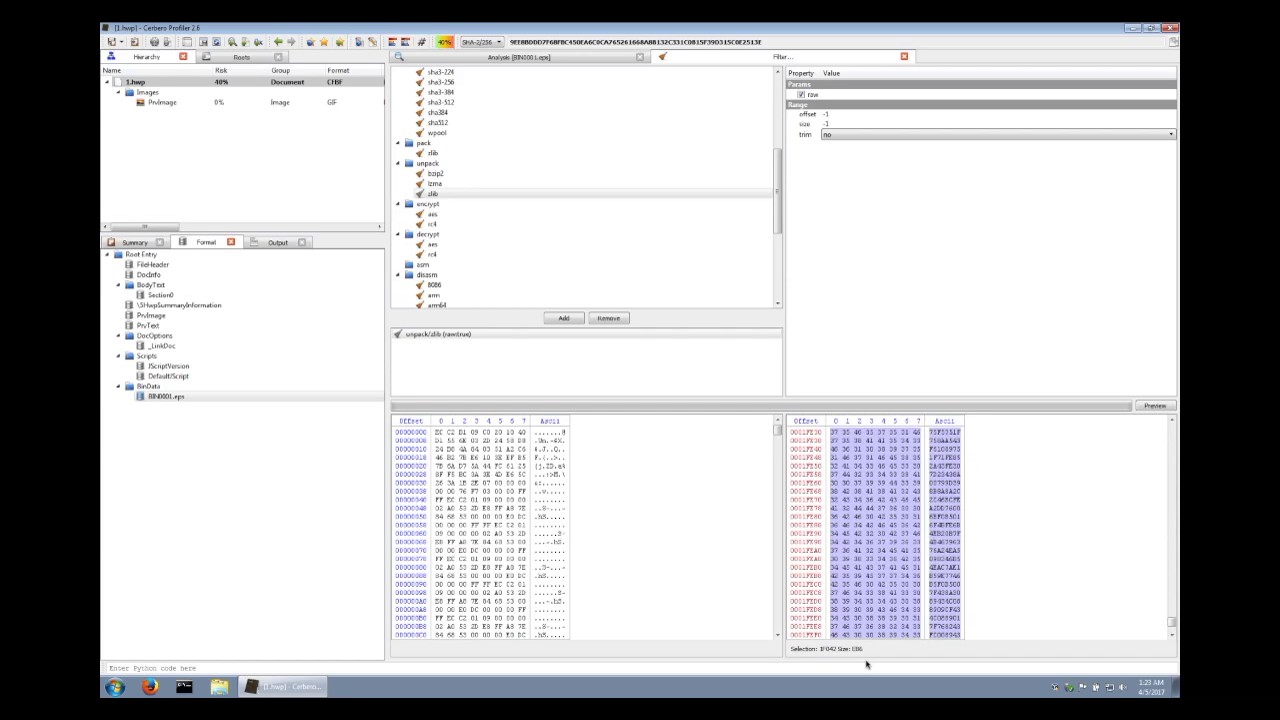Click the Windows Start button
The height and width of the screenshot is (720, 1280).
pos(115,686)
